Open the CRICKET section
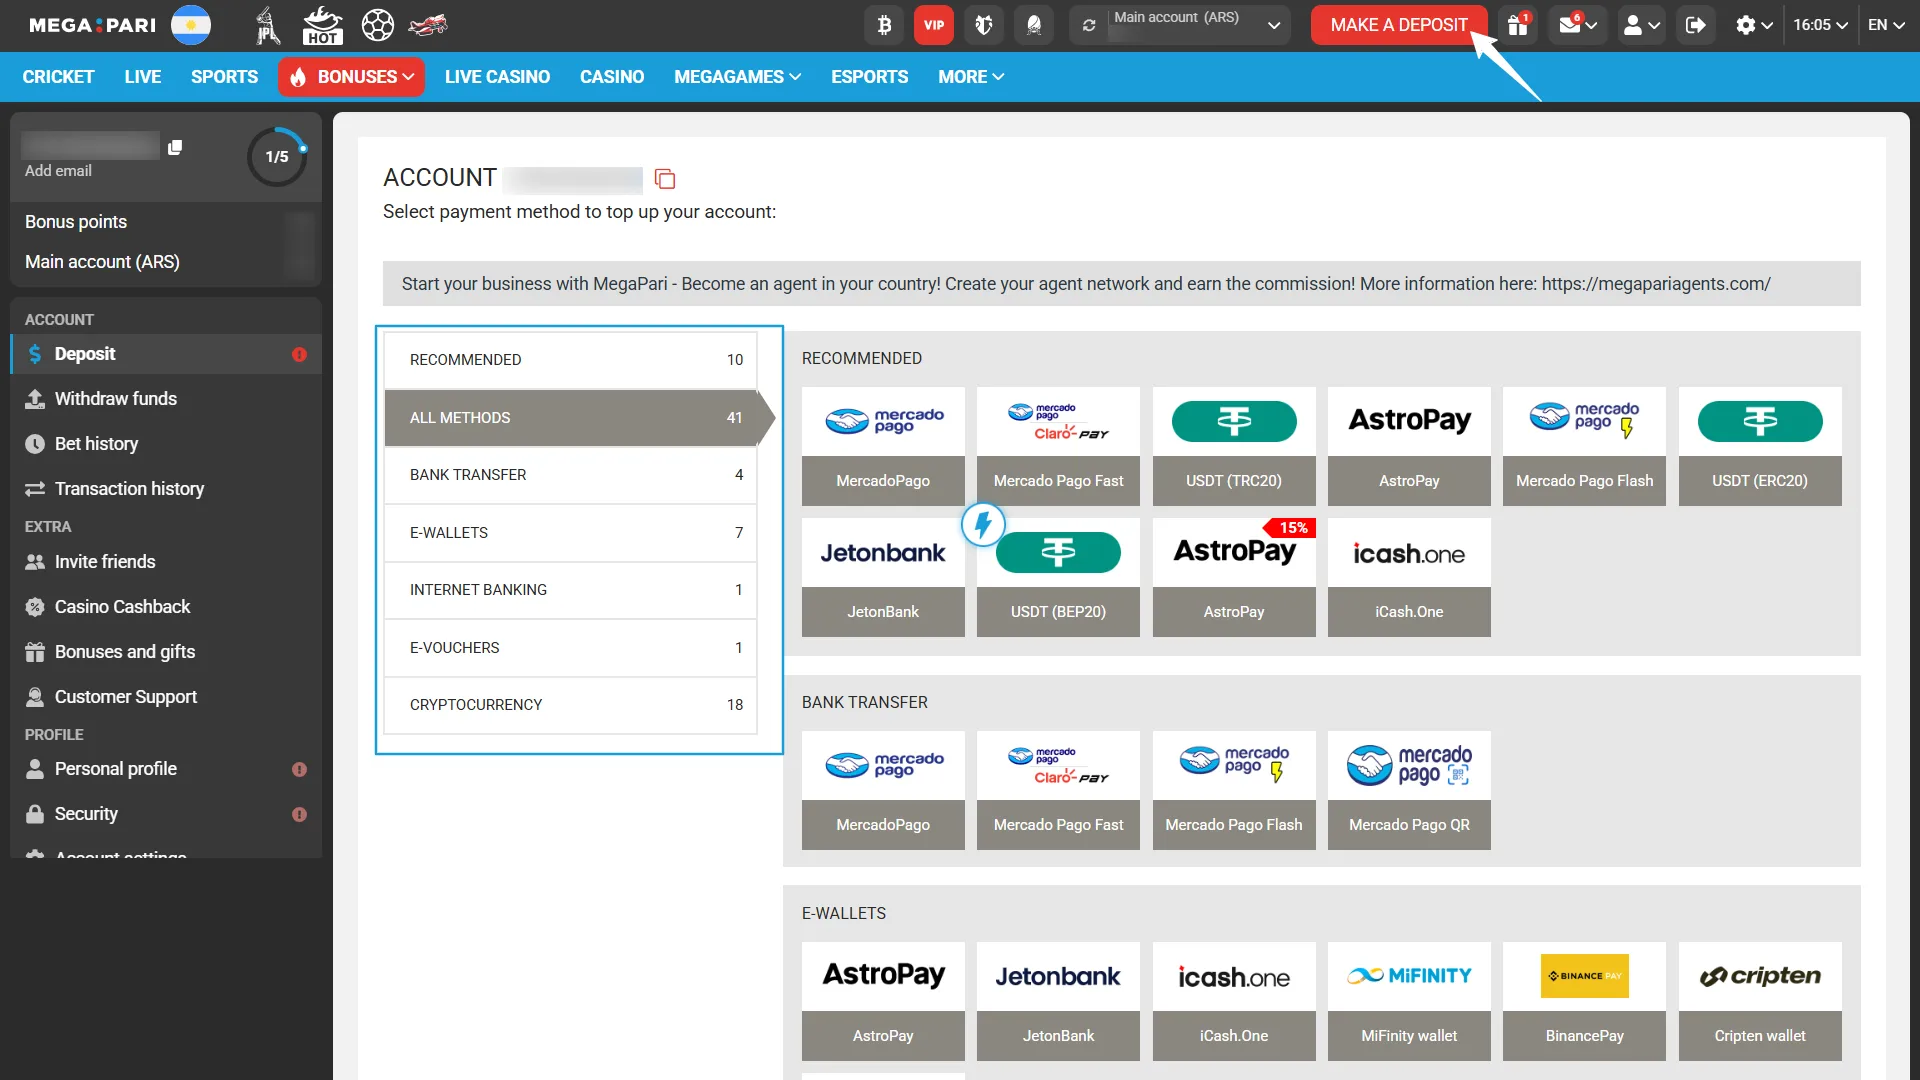Screen dimensions: 1920x1080 click(58, 77)
